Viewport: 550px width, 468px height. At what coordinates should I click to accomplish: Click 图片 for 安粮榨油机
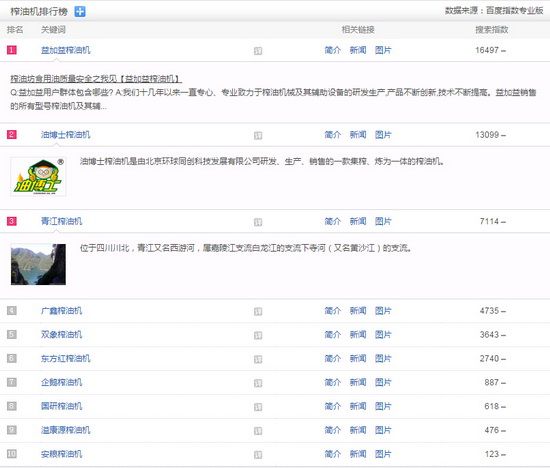tap(383, 454)
